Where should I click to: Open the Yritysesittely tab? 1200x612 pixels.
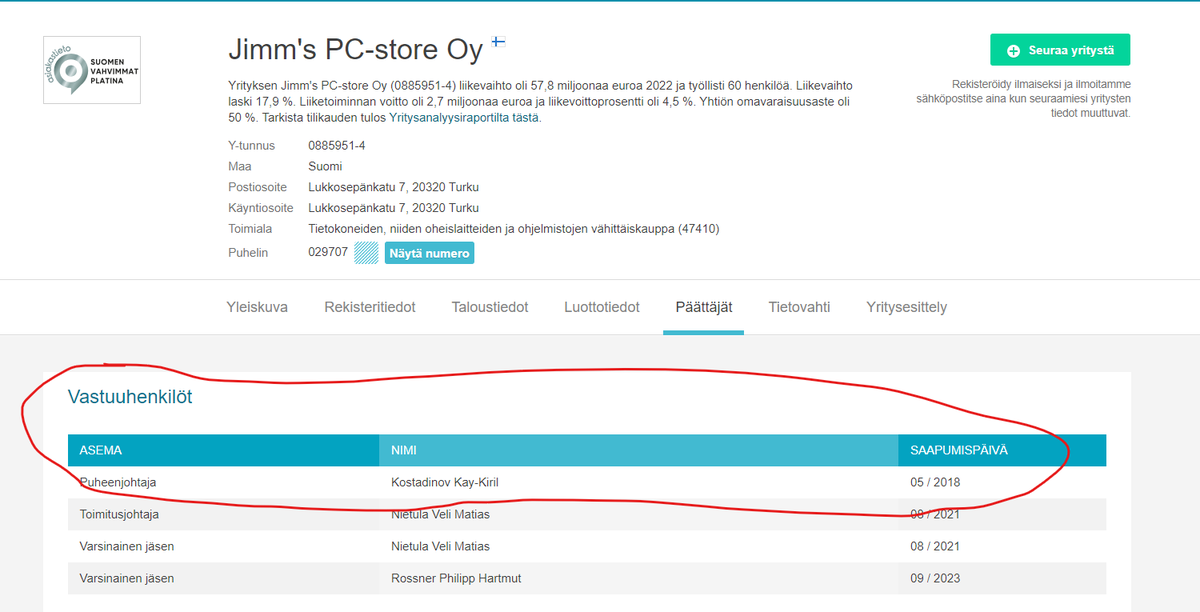tap(907, 307)
